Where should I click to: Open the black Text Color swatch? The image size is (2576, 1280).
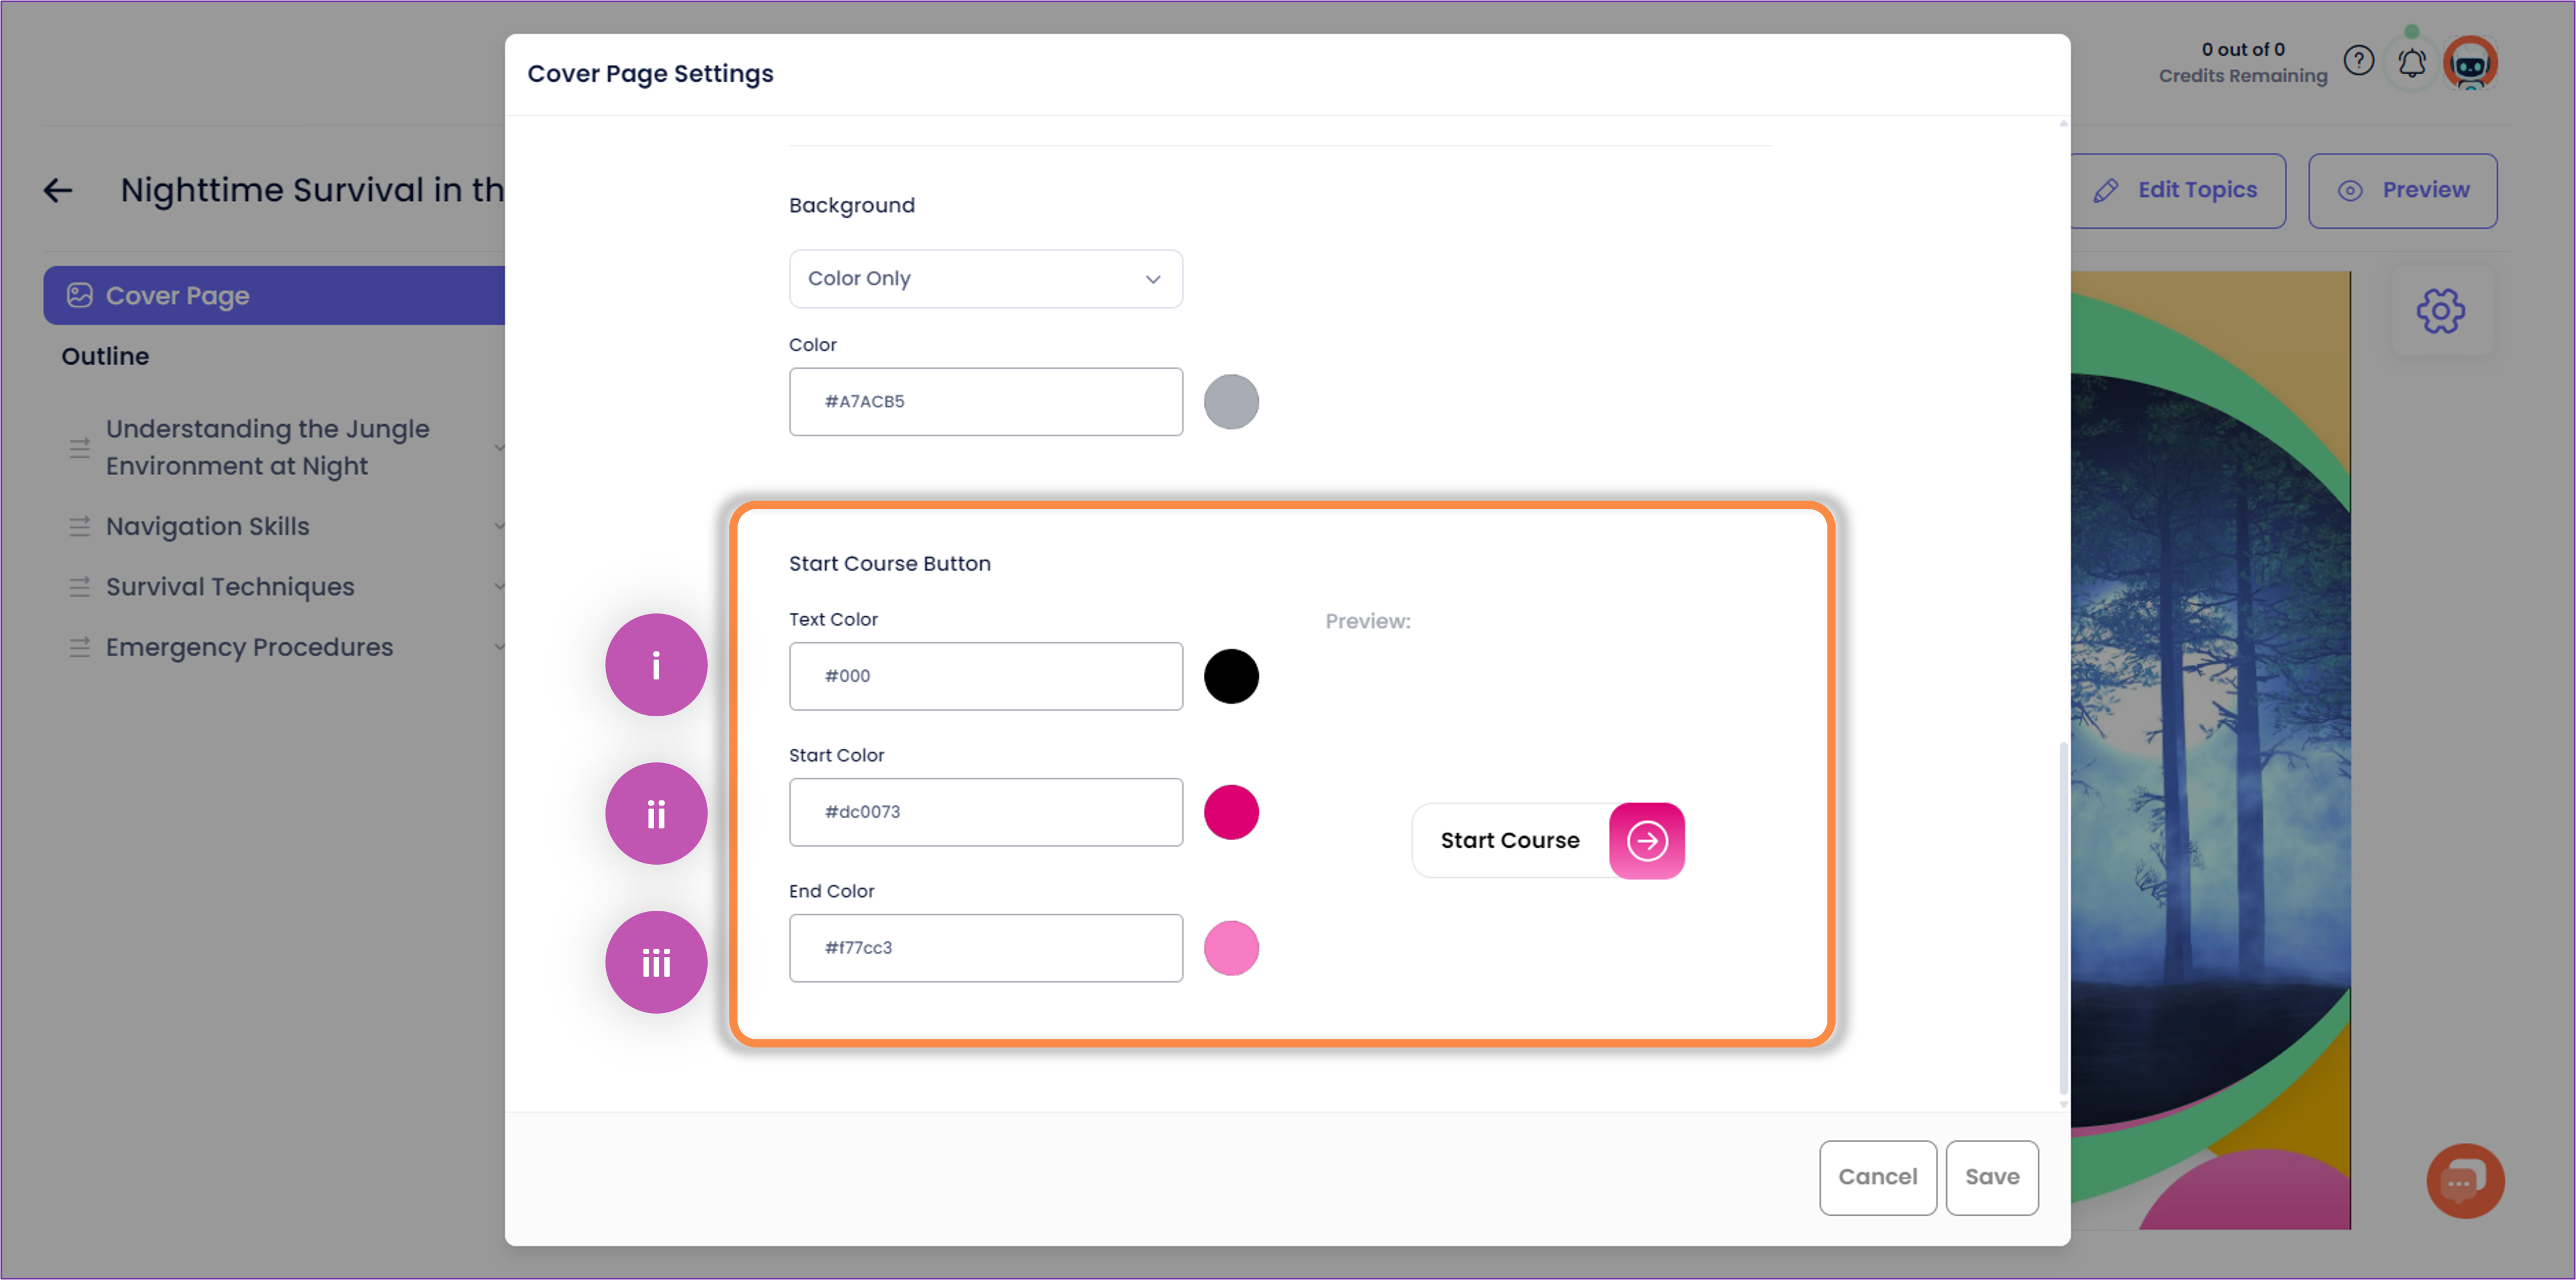tap(1230, 676)
